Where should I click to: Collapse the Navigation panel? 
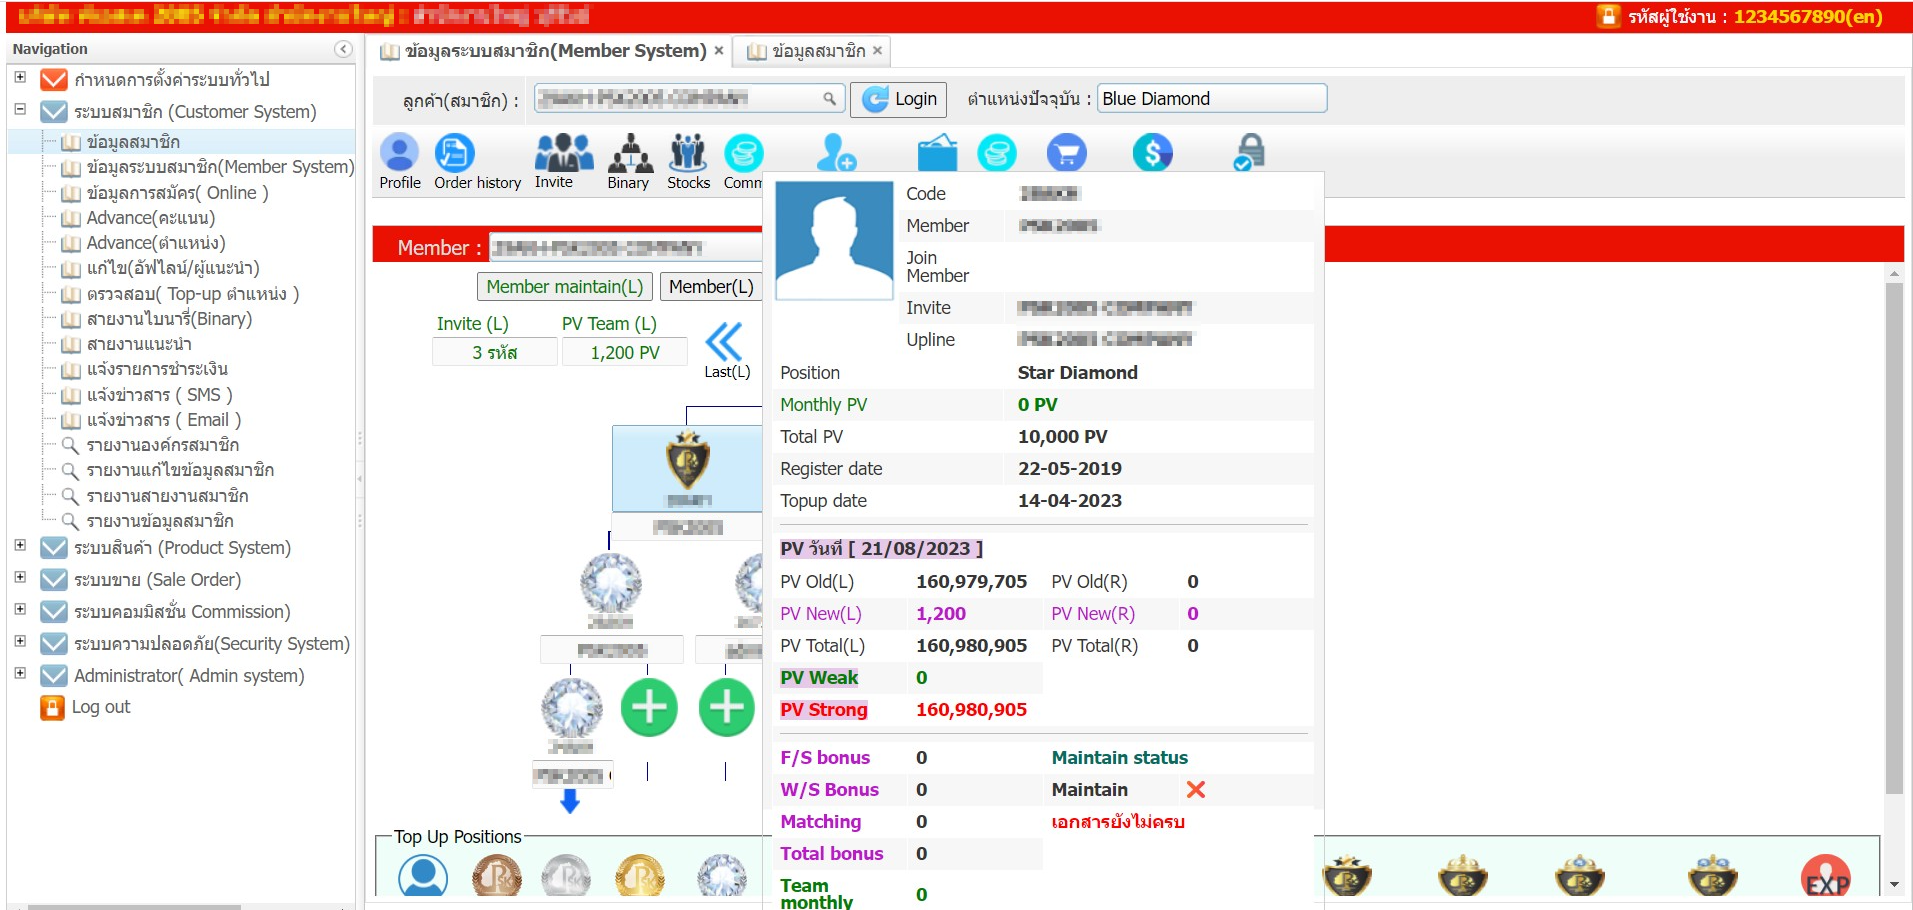(343, 49)
